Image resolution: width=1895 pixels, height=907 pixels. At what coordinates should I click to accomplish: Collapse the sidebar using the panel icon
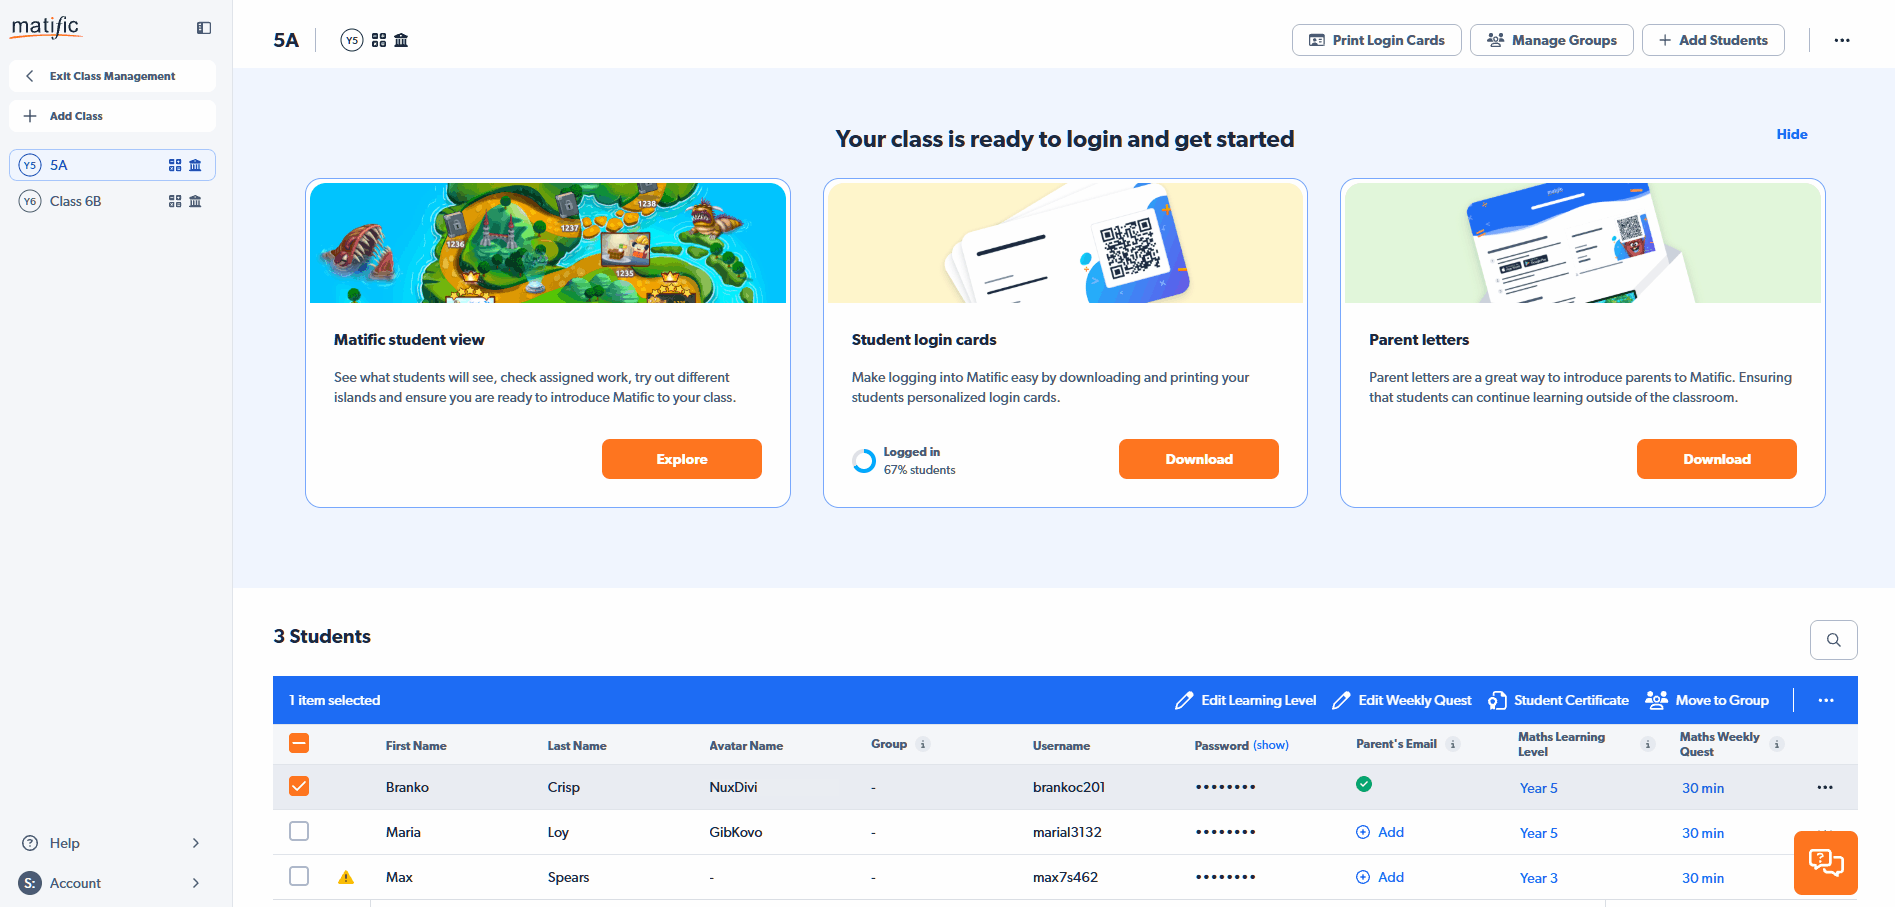coord(204,28)
